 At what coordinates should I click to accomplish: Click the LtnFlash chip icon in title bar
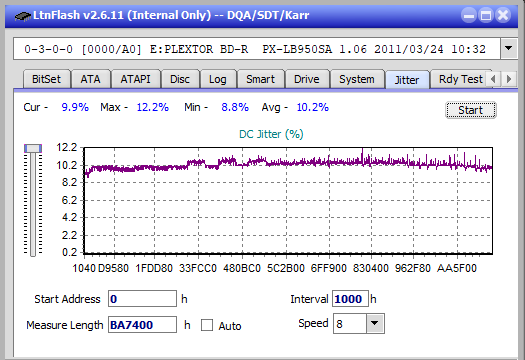pos(23,15)
